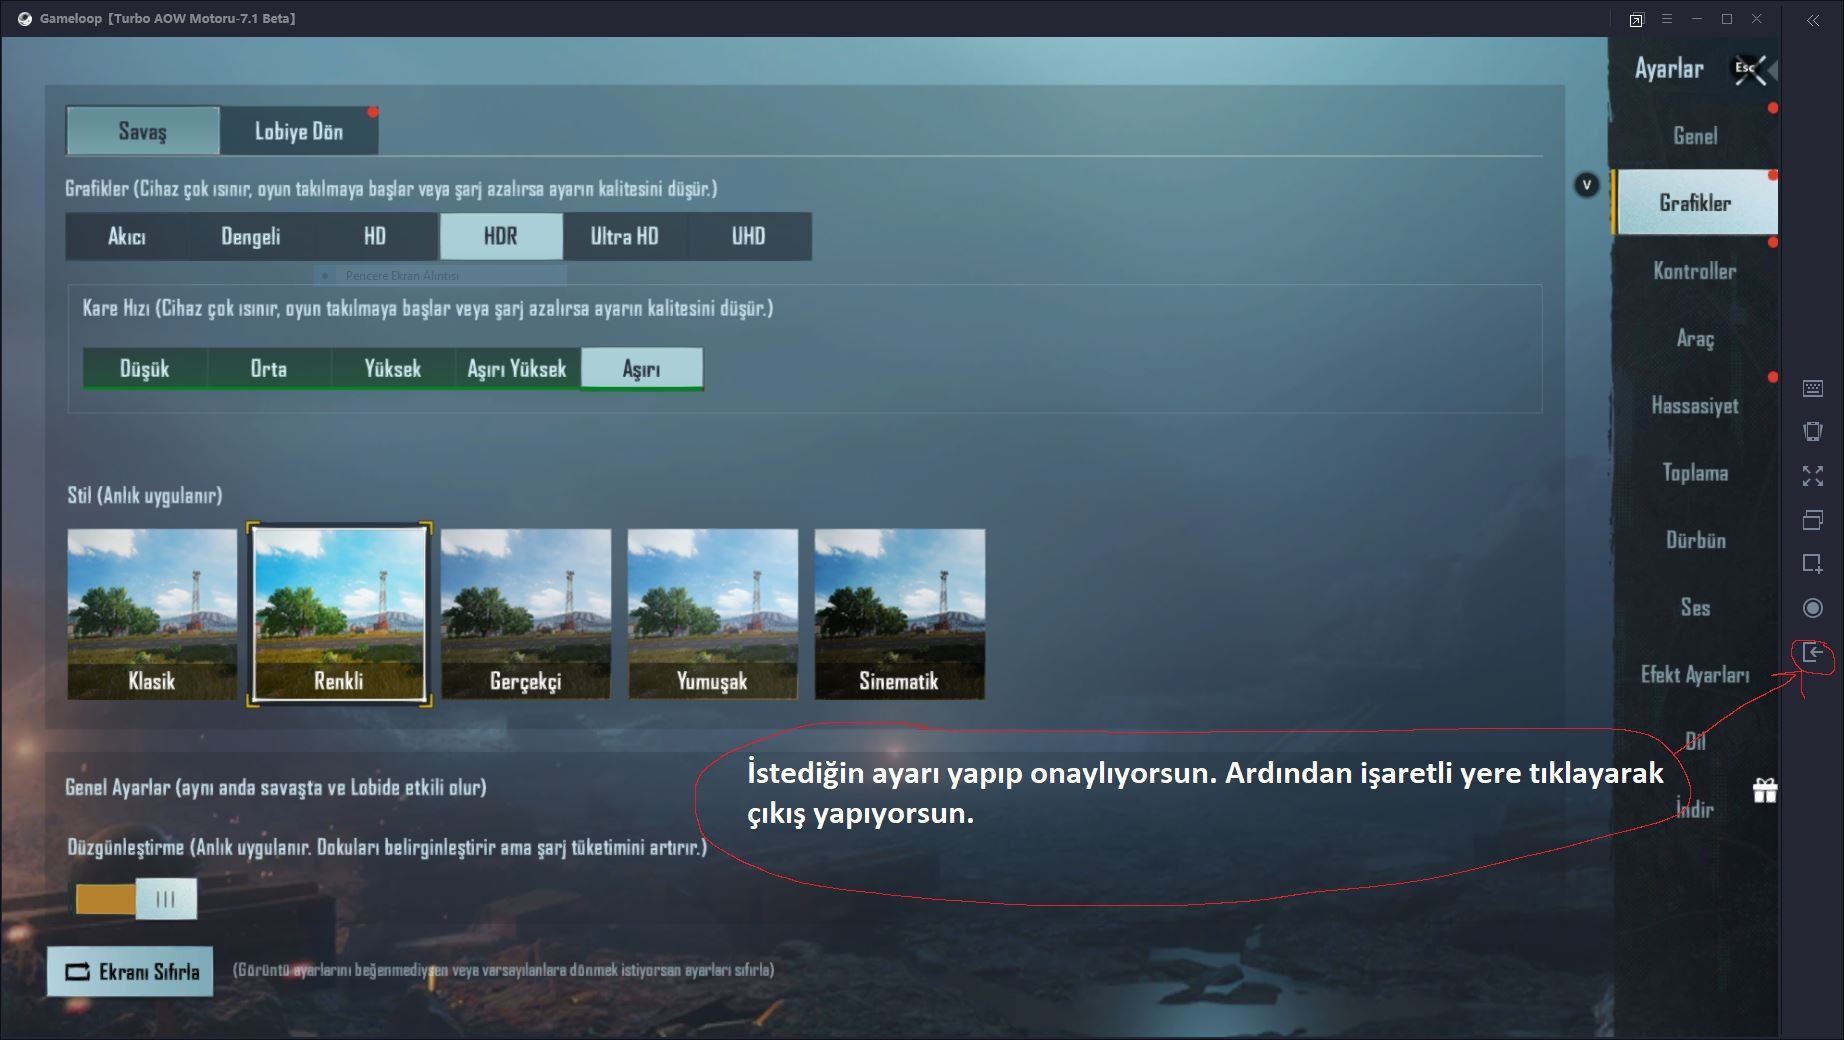The height and width of the screenshot is (1040, 1844).
Task: Open the İndir settings category
Action: [x=1695, y=809]
